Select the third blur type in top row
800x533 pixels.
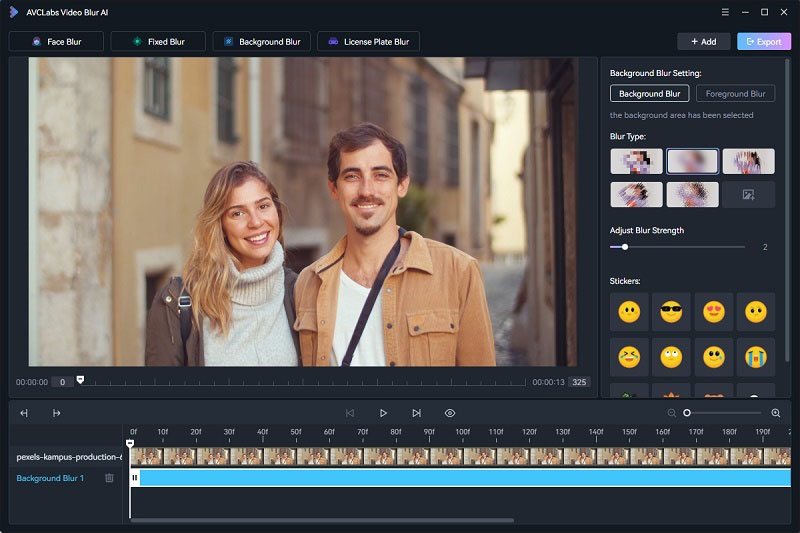click(x=748, y=162)
